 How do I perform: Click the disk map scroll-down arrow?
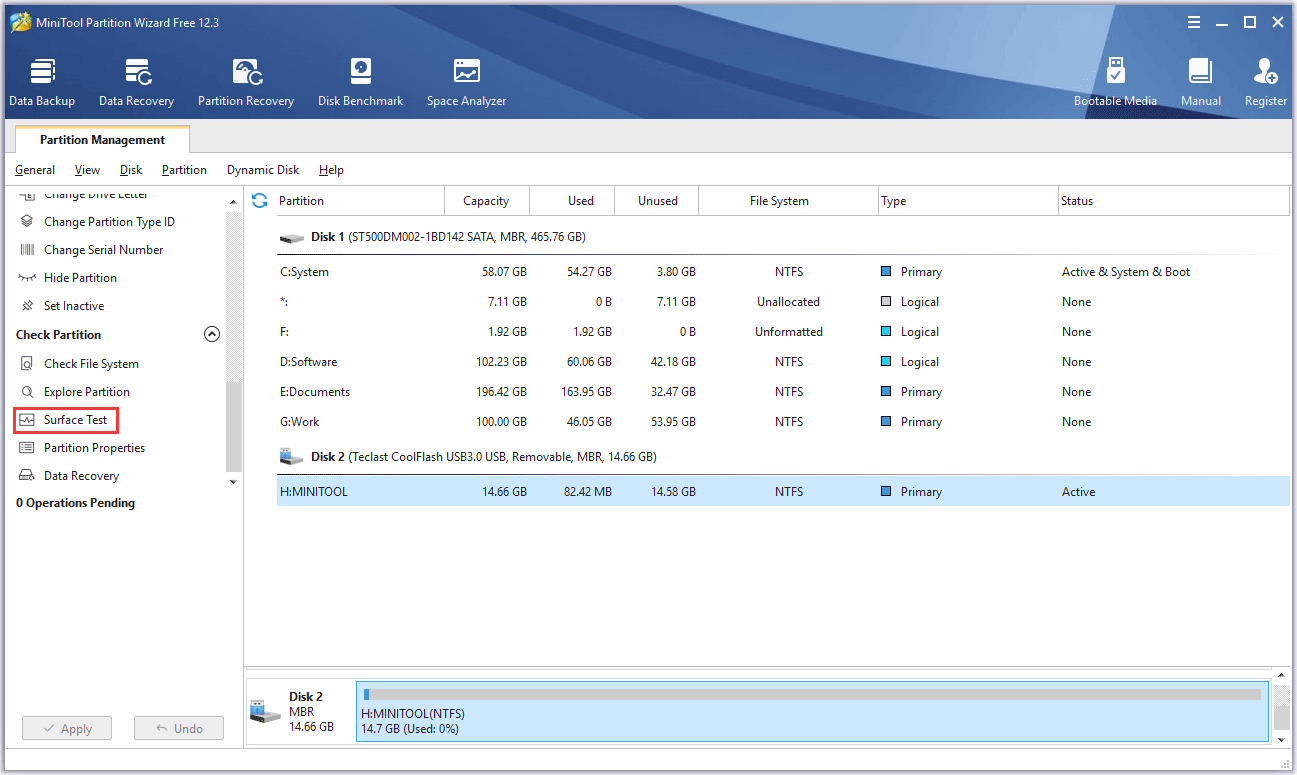(1281, 738)
